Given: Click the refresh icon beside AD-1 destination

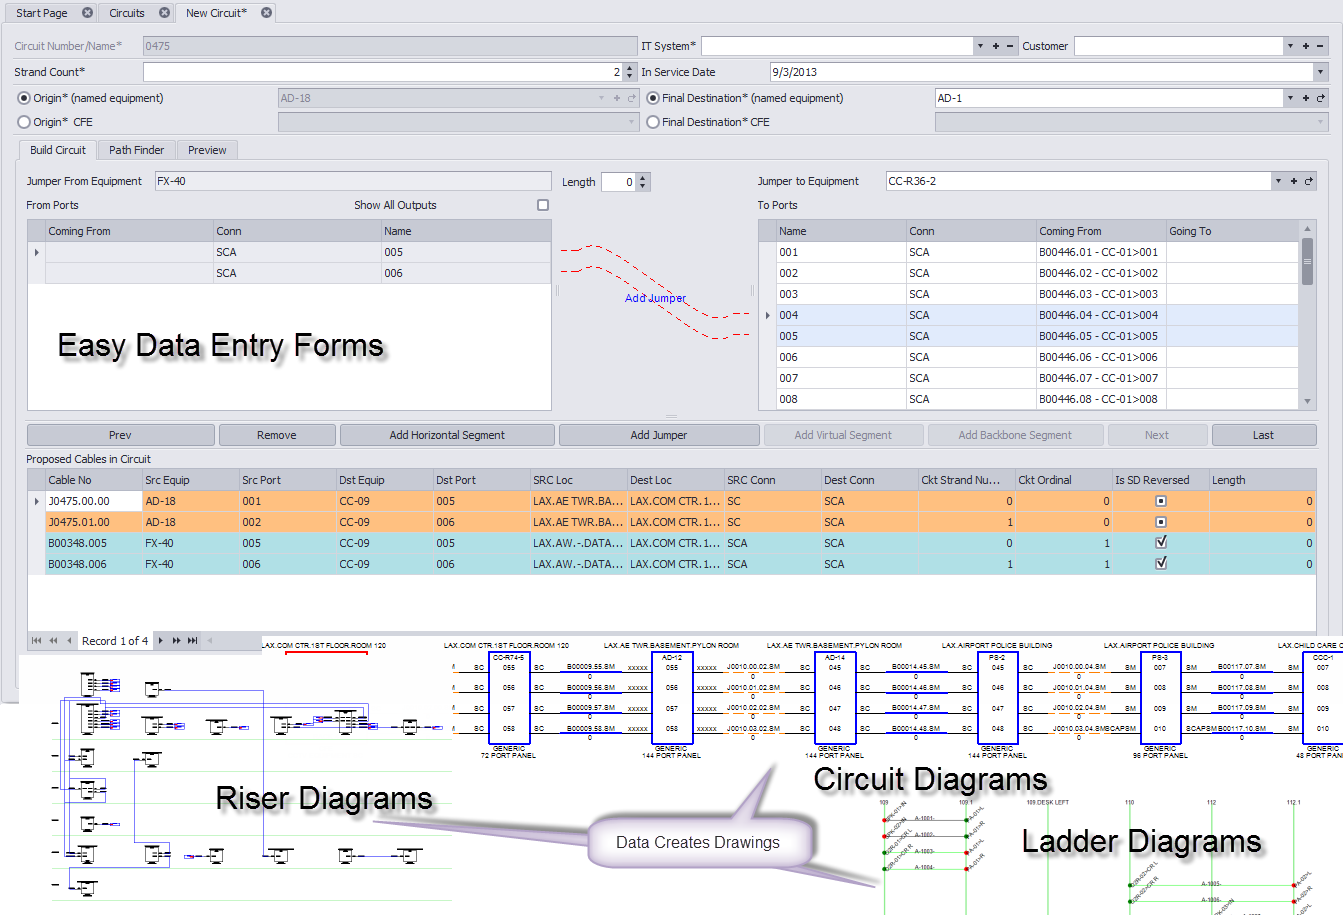Looking at the screenshot, I should [1322, 98].
